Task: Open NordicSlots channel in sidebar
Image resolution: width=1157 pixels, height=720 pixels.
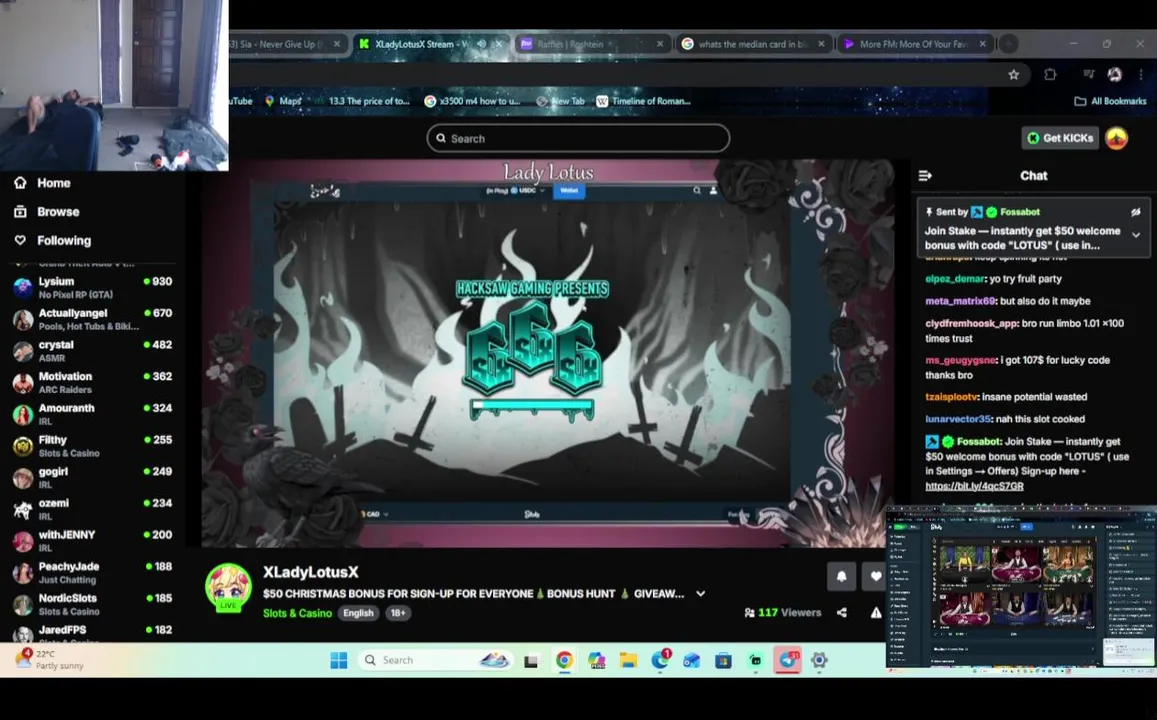Action: (93, 604)
